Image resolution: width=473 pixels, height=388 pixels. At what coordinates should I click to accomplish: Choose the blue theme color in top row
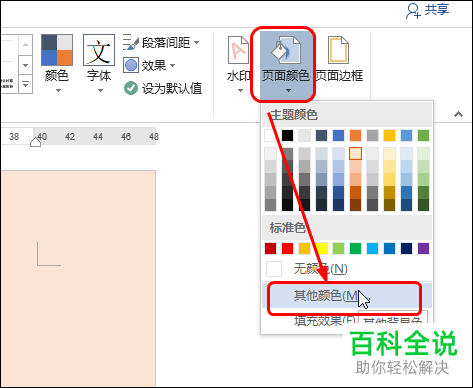pyautogui.click(x=338, y=136)
